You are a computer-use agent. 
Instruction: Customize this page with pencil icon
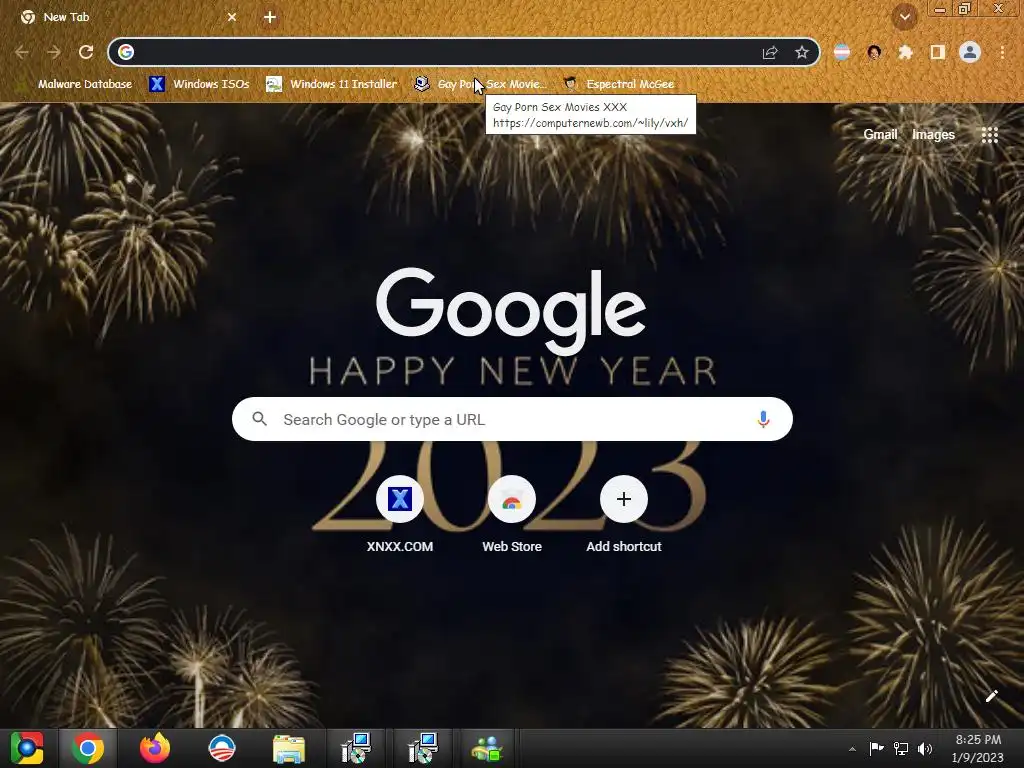pos(991,696)
